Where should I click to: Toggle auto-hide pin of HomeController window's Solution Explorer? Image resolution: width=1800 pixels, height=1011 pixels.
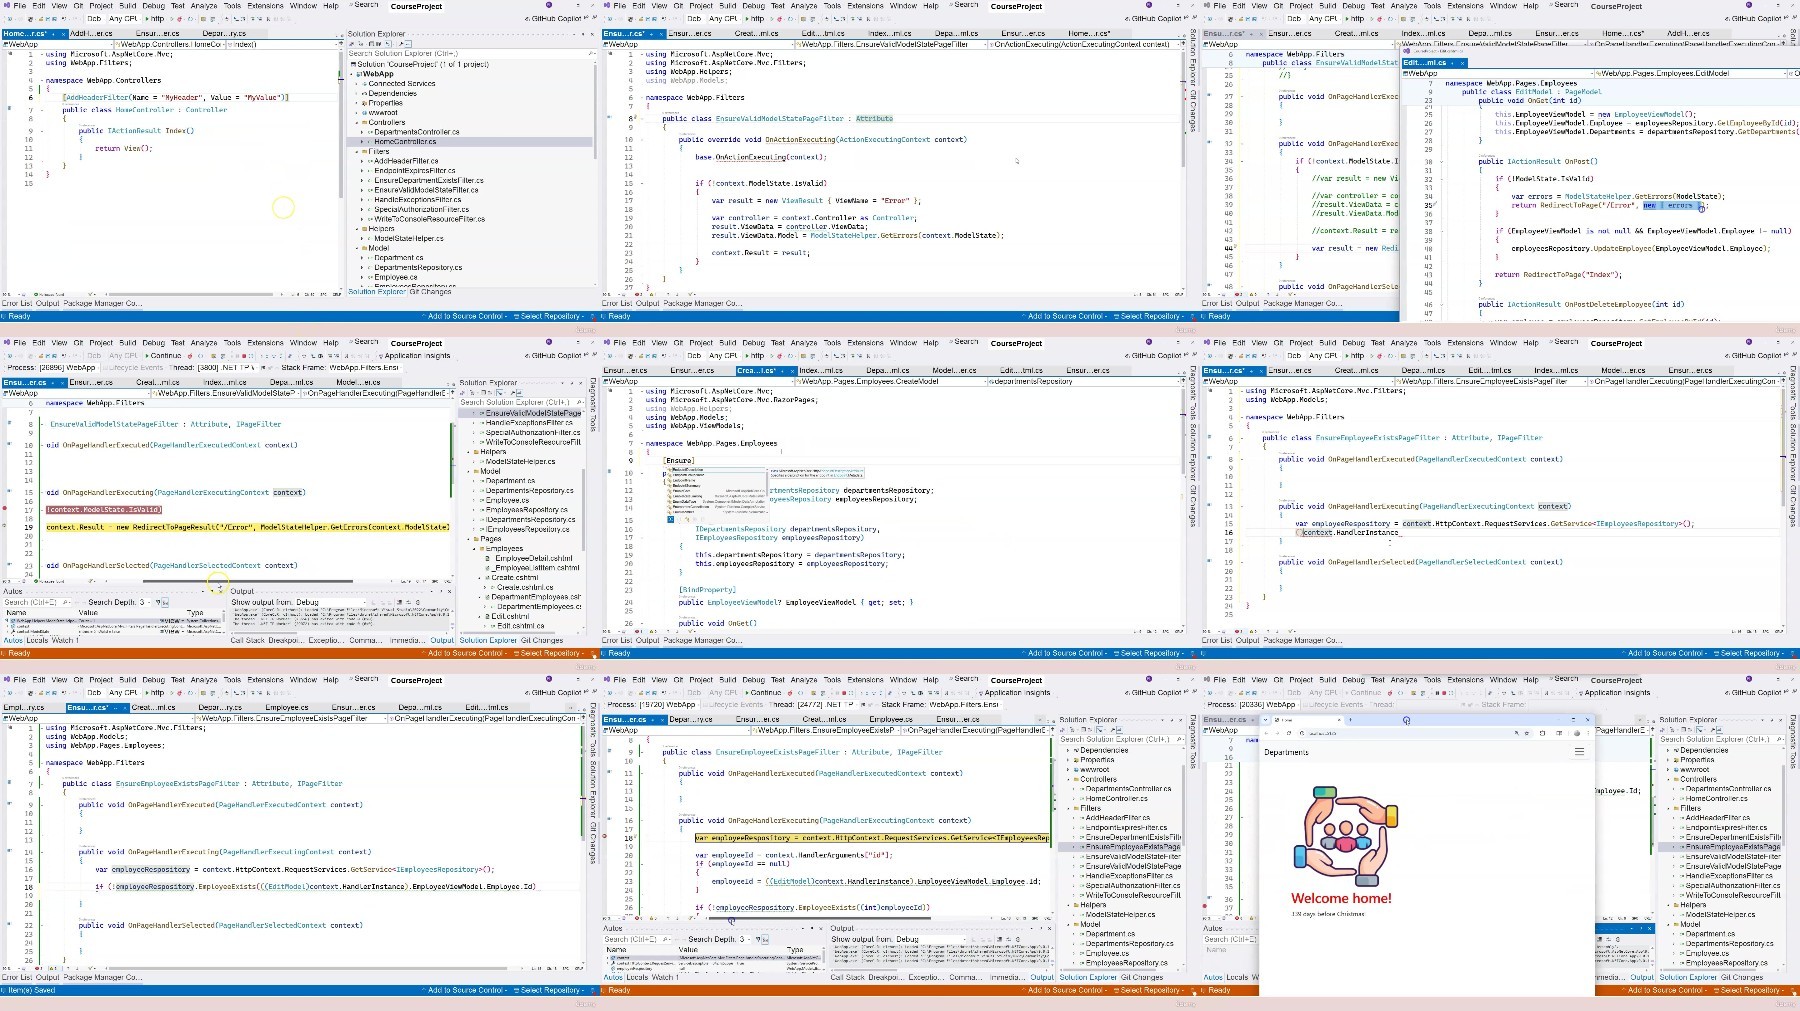(x=583, y=34)
